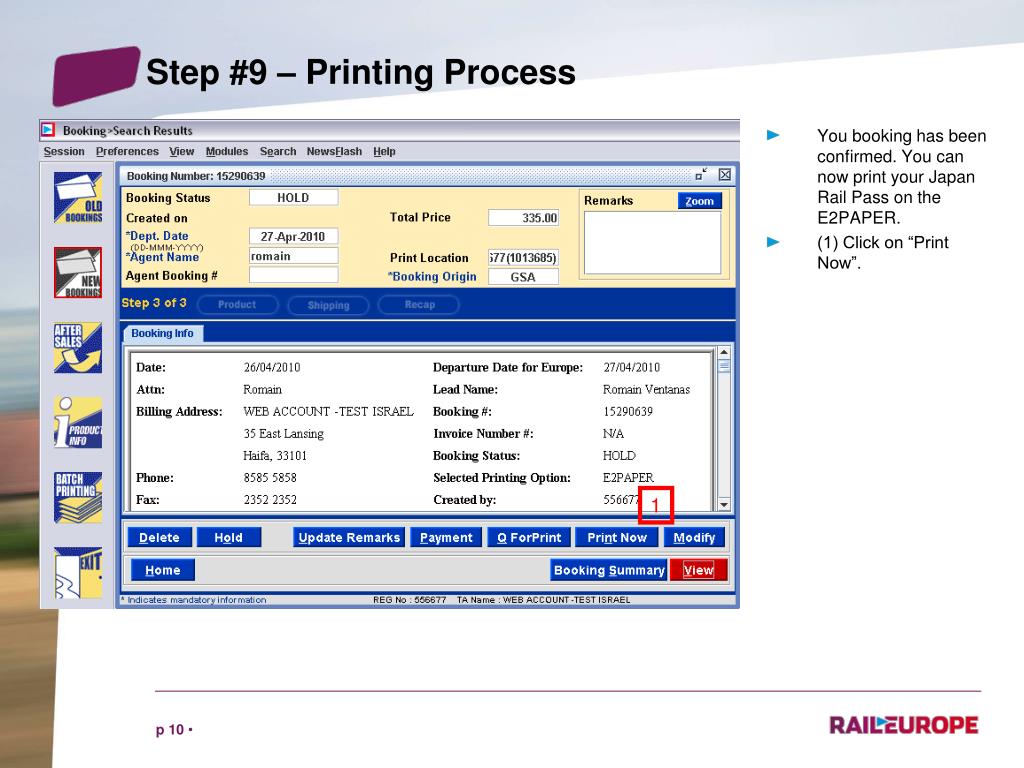Close the Booking Number panel
Viewport: 1024px width, 768px height.
pos(724,174)
